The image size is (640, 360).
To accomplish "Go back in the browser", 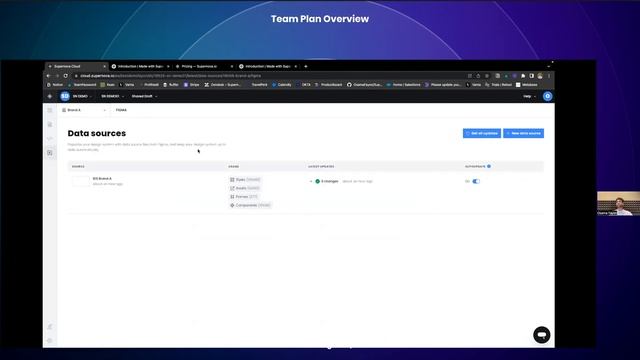I will (x=48, y=76).
